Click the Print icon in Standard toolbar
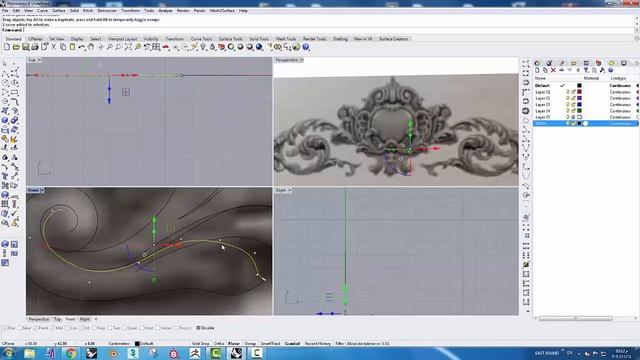Image resolution: width=640 pixels, height=360 pixels. 35,47
